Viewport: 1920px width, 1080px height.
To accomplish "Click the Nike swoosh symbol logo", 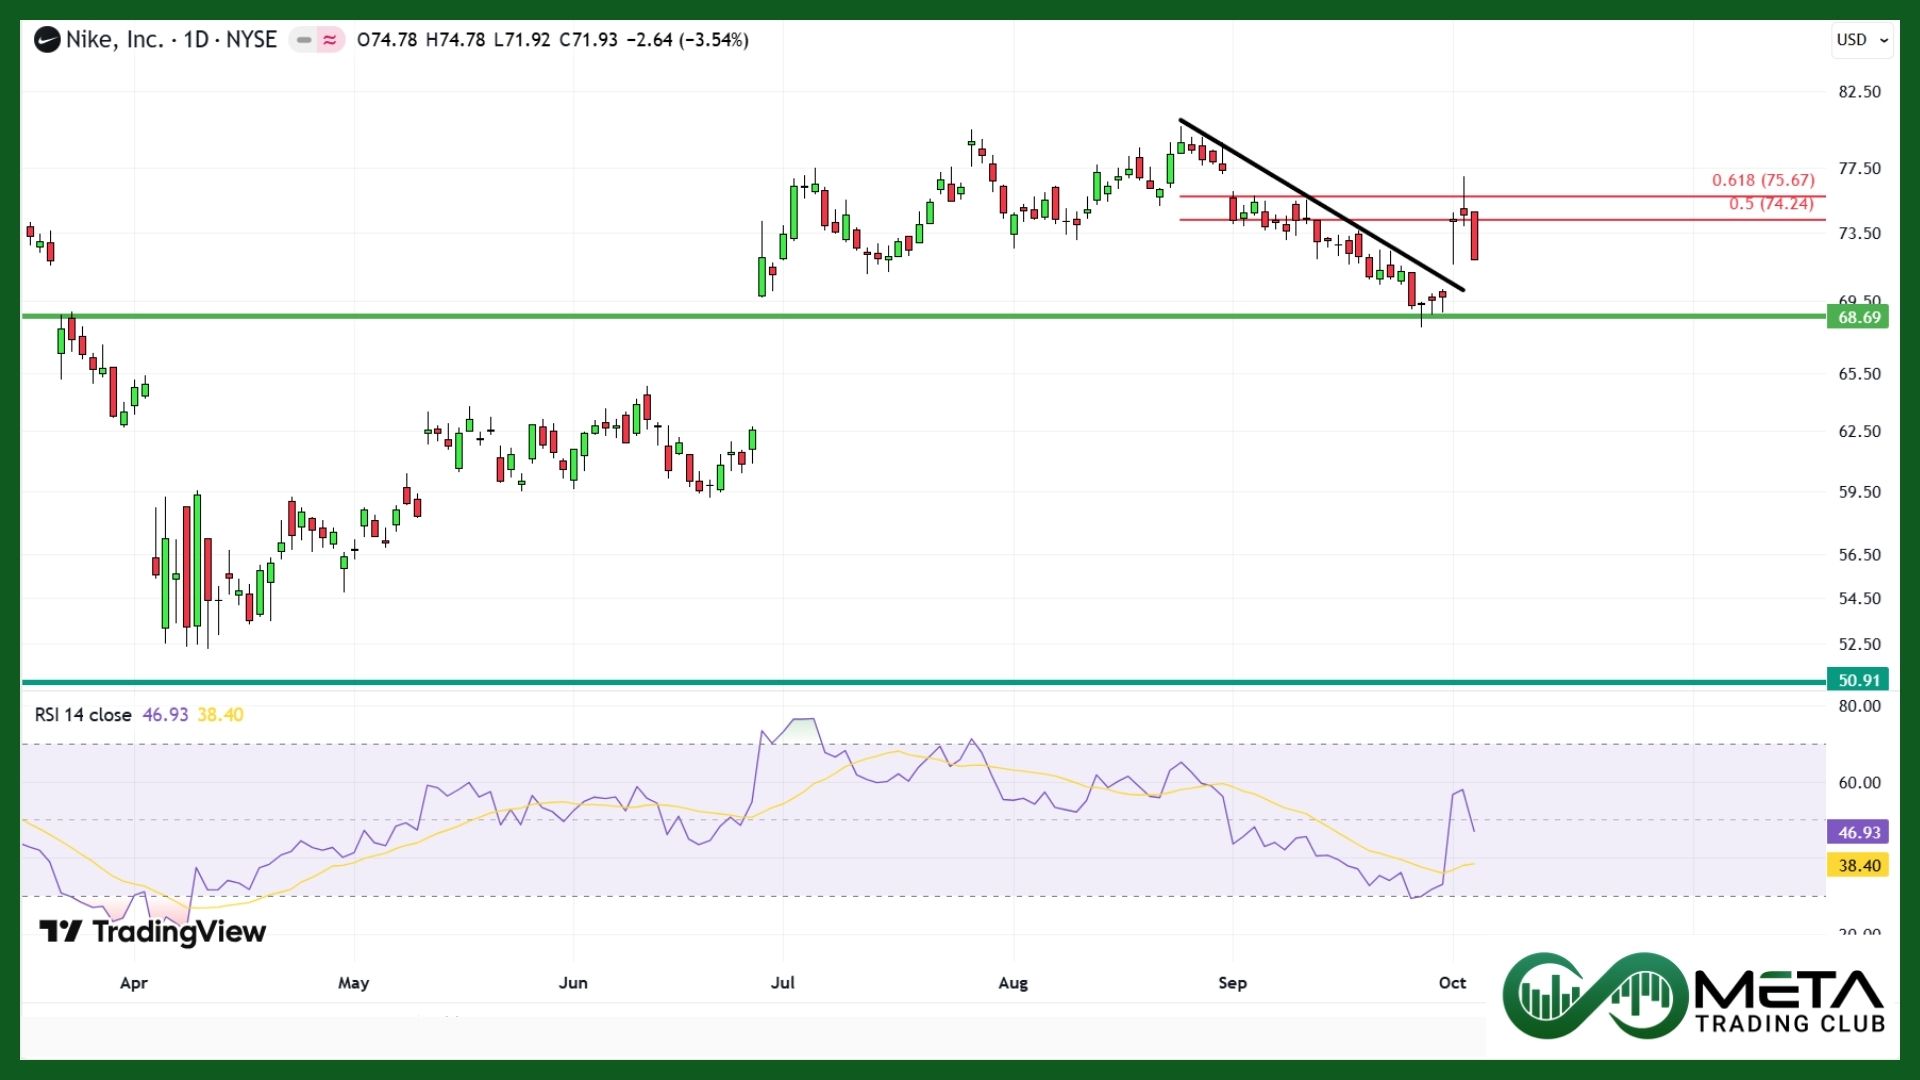I will 47,40.
